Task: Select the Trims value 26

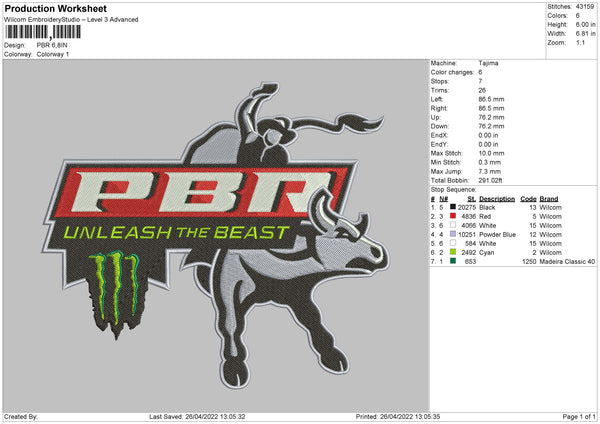Action: point(482,90)
